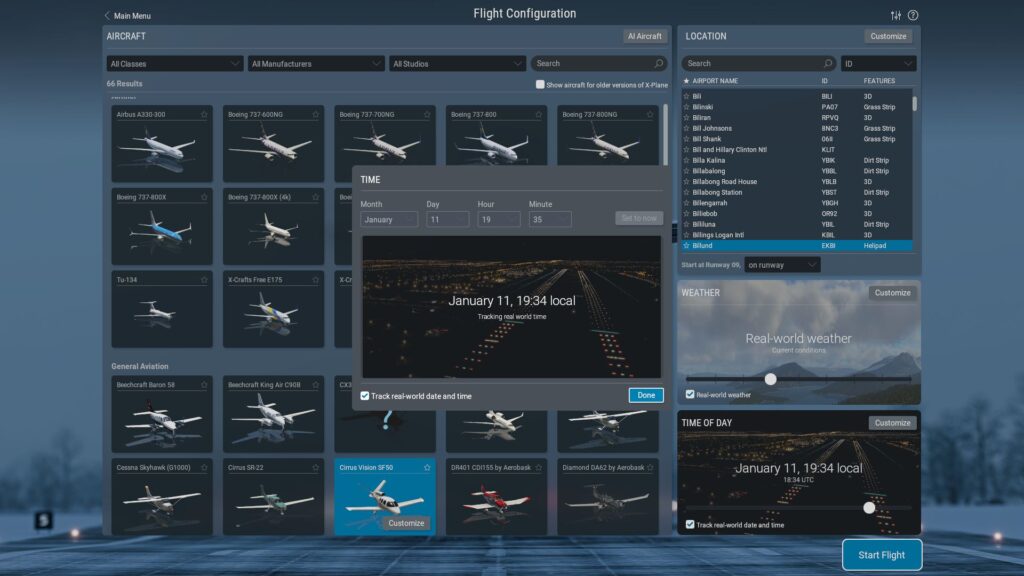The image size is (1024, 576).
Task: Toggle the Real-world weather checkbox
Action: pyautogui.click(x=690, y=394)
